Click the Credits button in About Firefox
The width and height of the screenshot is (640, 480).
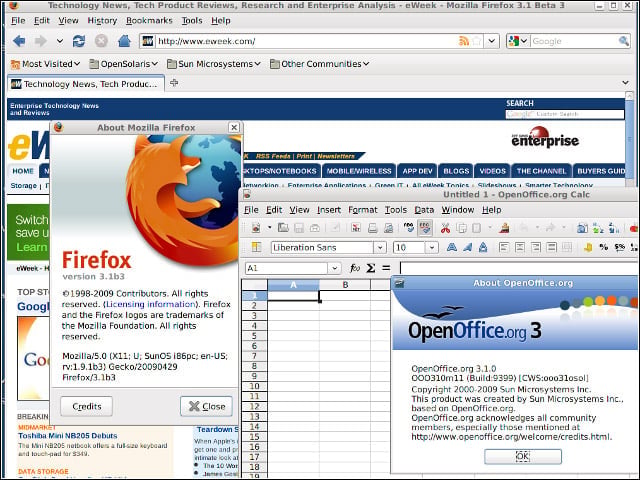(87, 406)
